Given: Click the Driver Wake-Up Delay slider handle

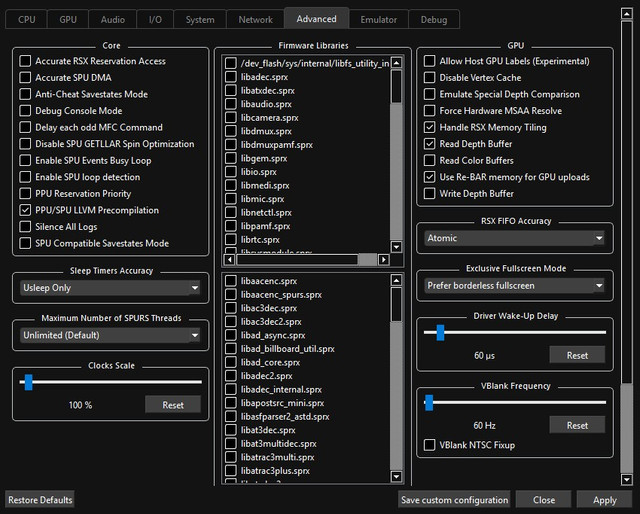Looking at the screenshot, I should coord(440,332).
